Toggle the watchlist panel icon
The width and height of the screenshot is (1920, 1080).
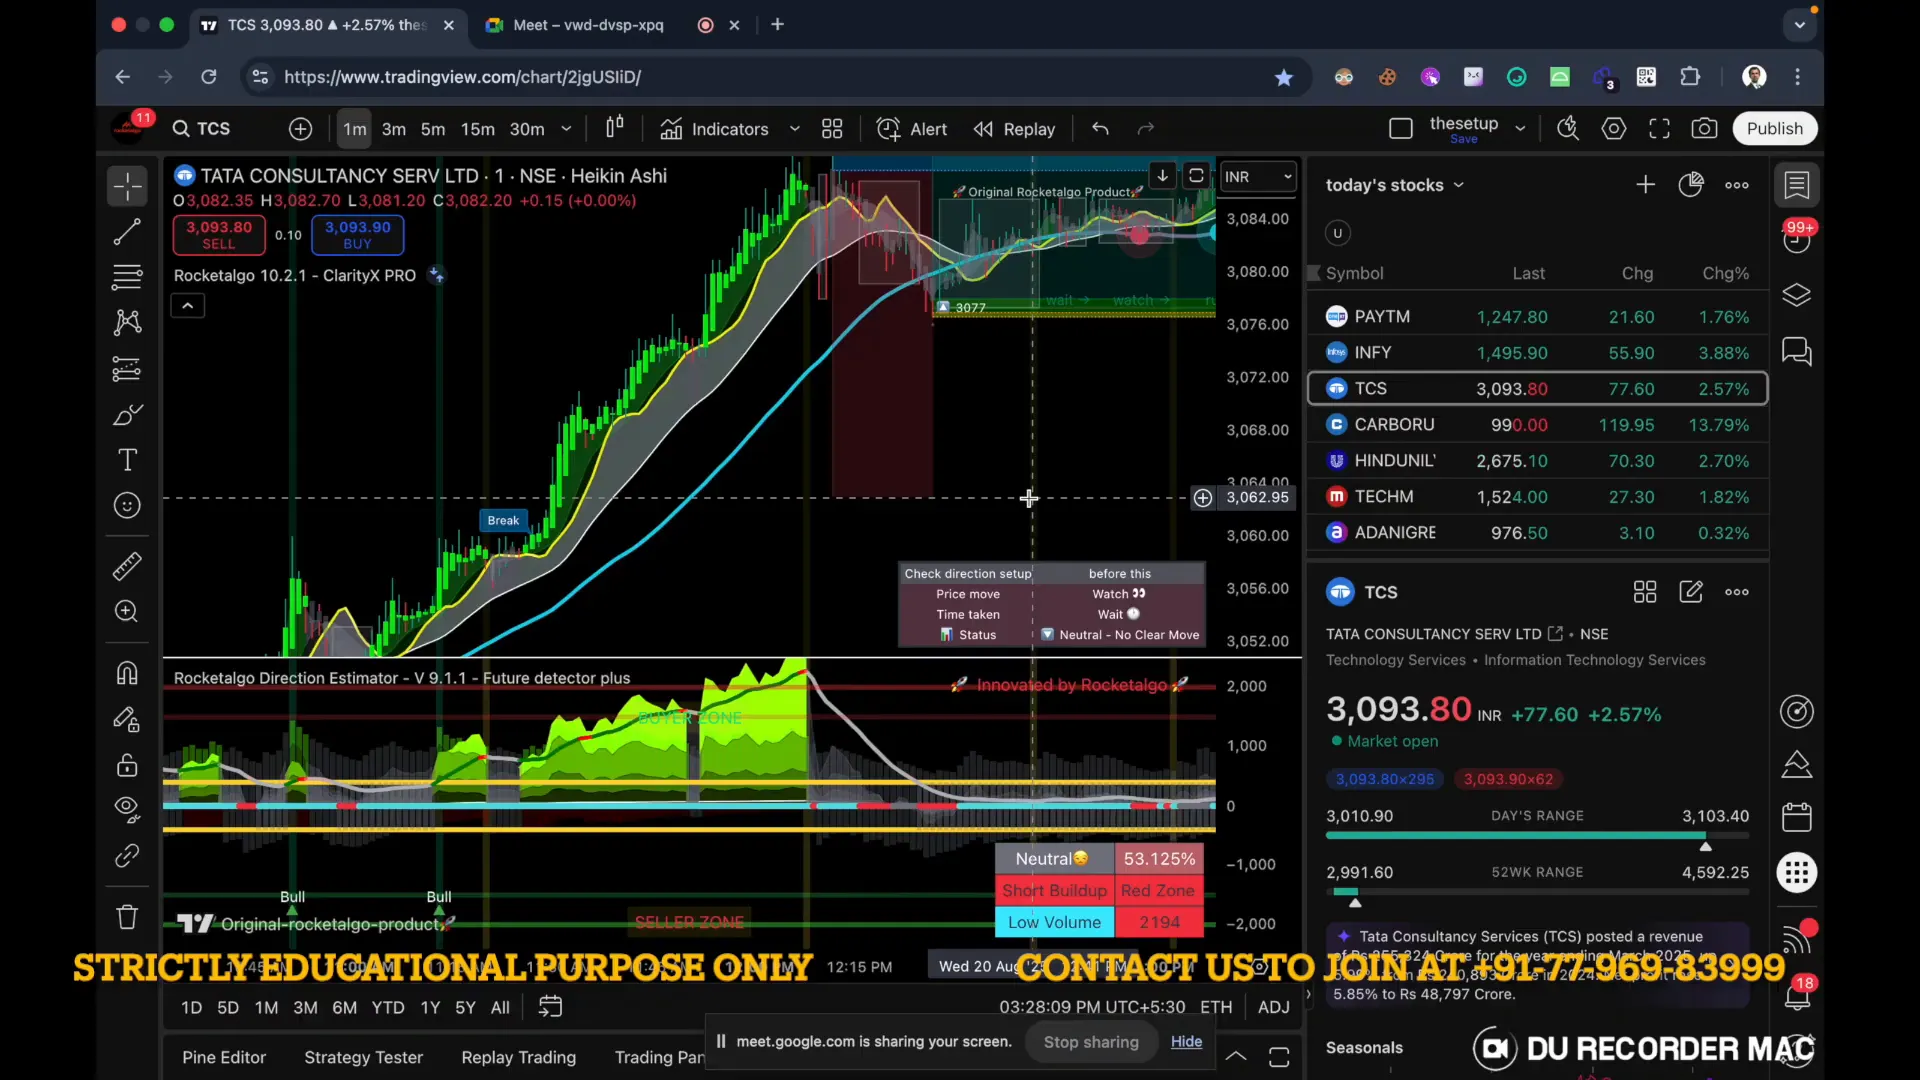coord(1797,185)
